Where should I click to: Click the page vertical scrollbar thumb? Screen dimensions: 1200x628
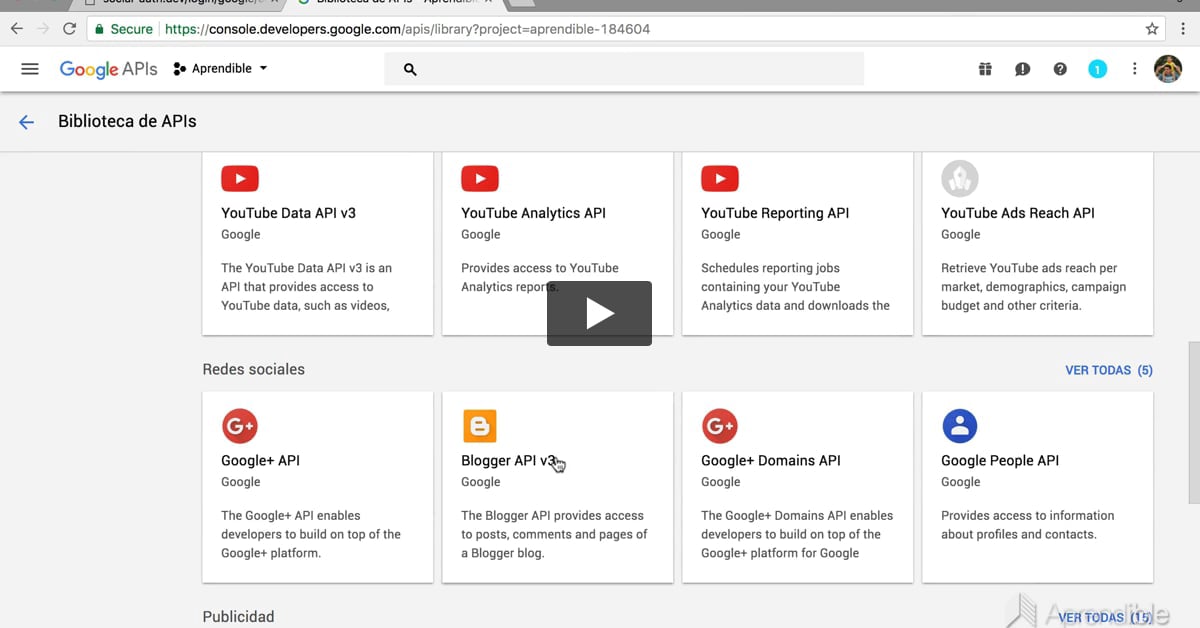pos(1193,422)
